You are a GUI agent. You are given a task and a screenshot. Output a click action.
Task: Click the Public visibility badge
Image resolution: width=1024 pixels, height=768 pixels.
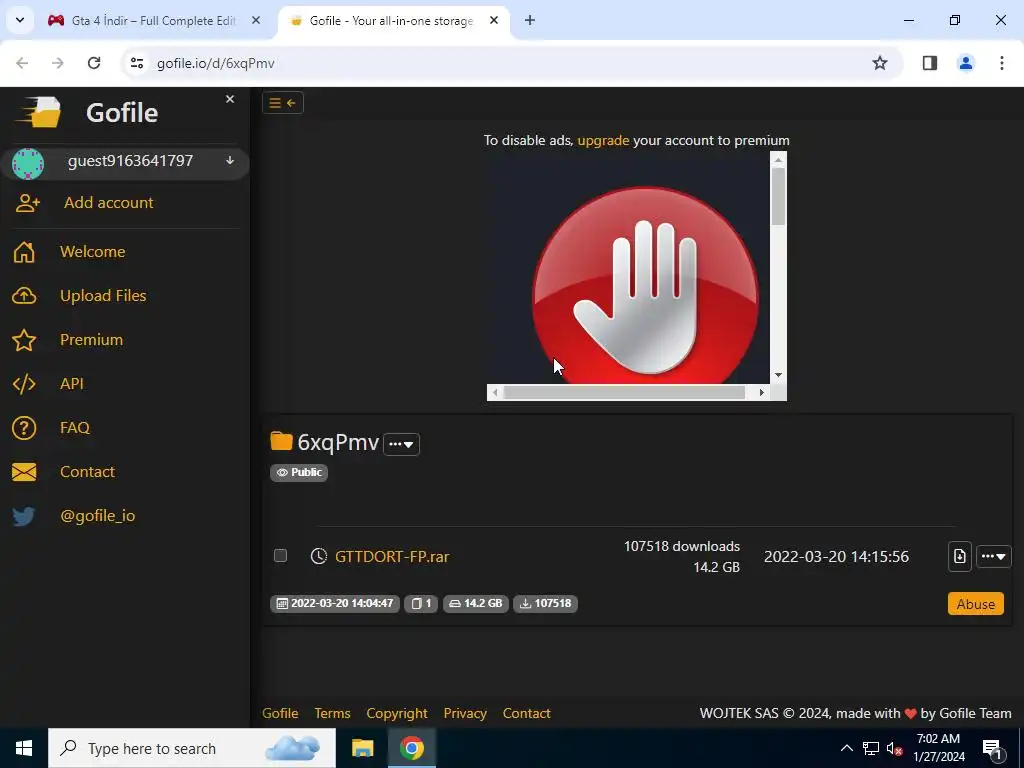(299, 472)
